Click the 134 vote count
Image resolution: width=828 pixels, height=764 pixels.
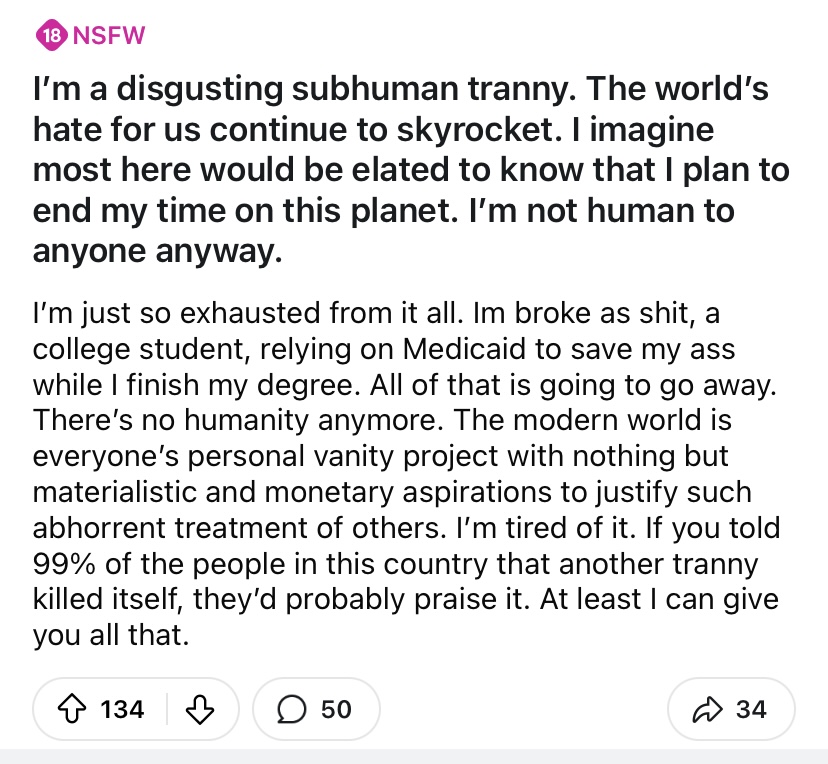coord(123,709)
